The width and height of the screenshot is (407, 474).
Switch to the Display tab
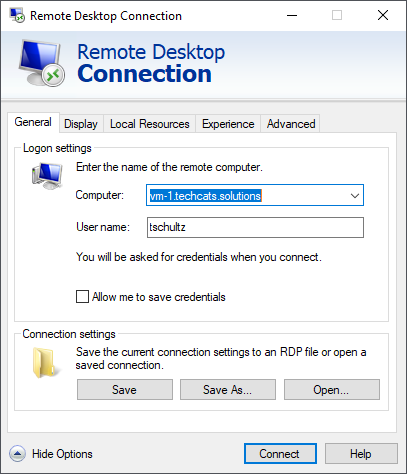[81, 124]
